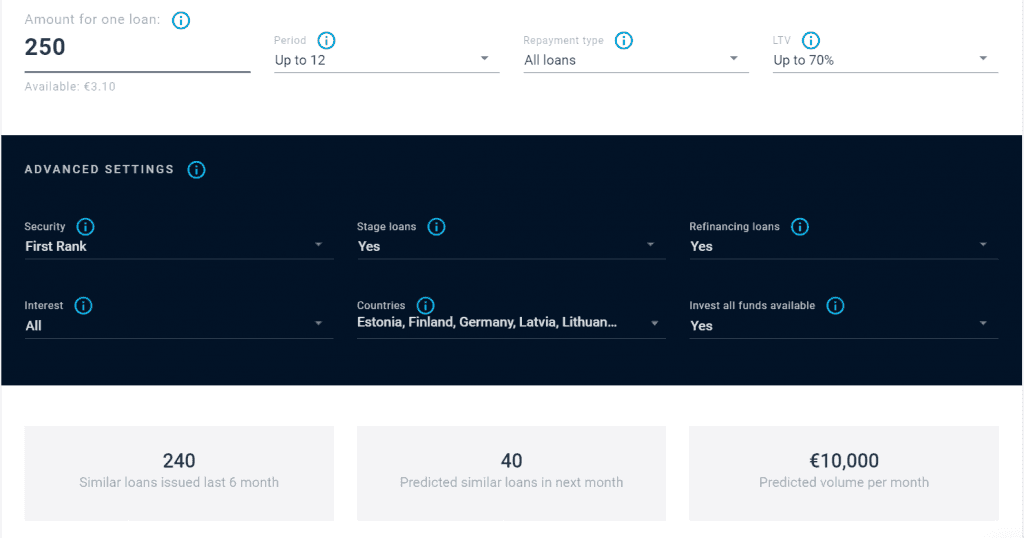Click the Predicted volume per month card
The image size is (1024, 538).
(x=843, y=472)
